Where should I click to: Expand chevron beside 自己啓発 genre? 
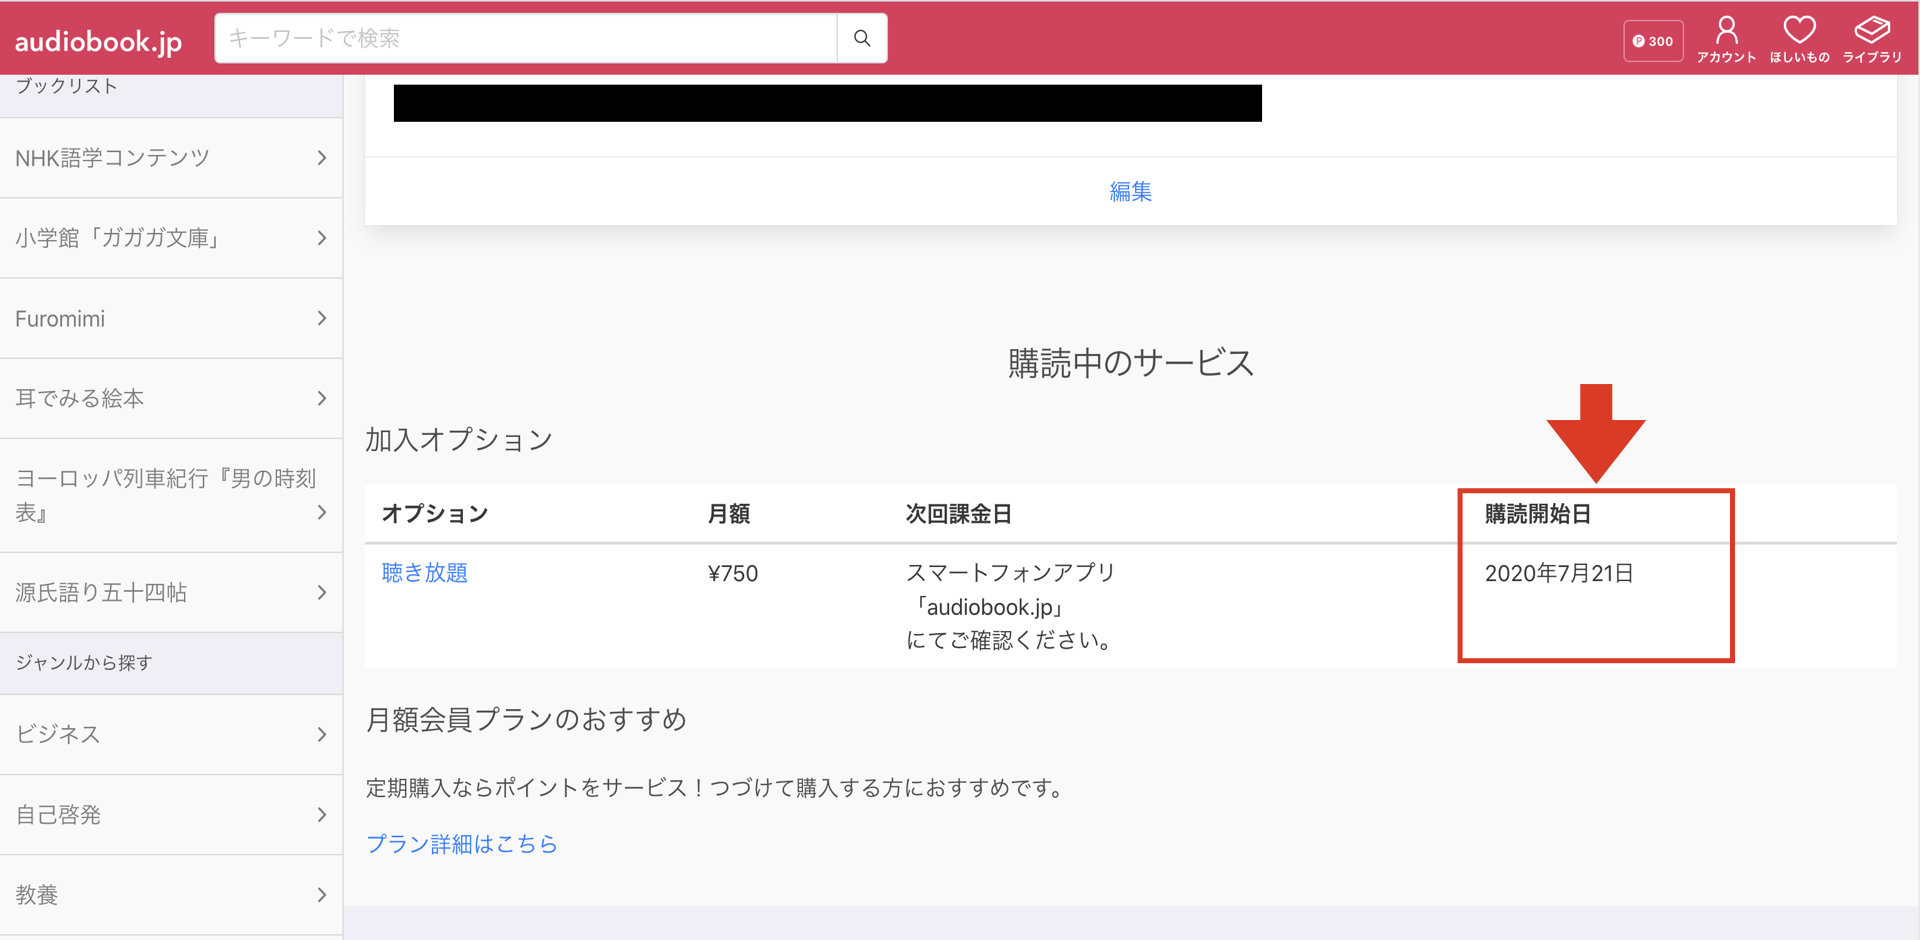click(x=321, y=814)
